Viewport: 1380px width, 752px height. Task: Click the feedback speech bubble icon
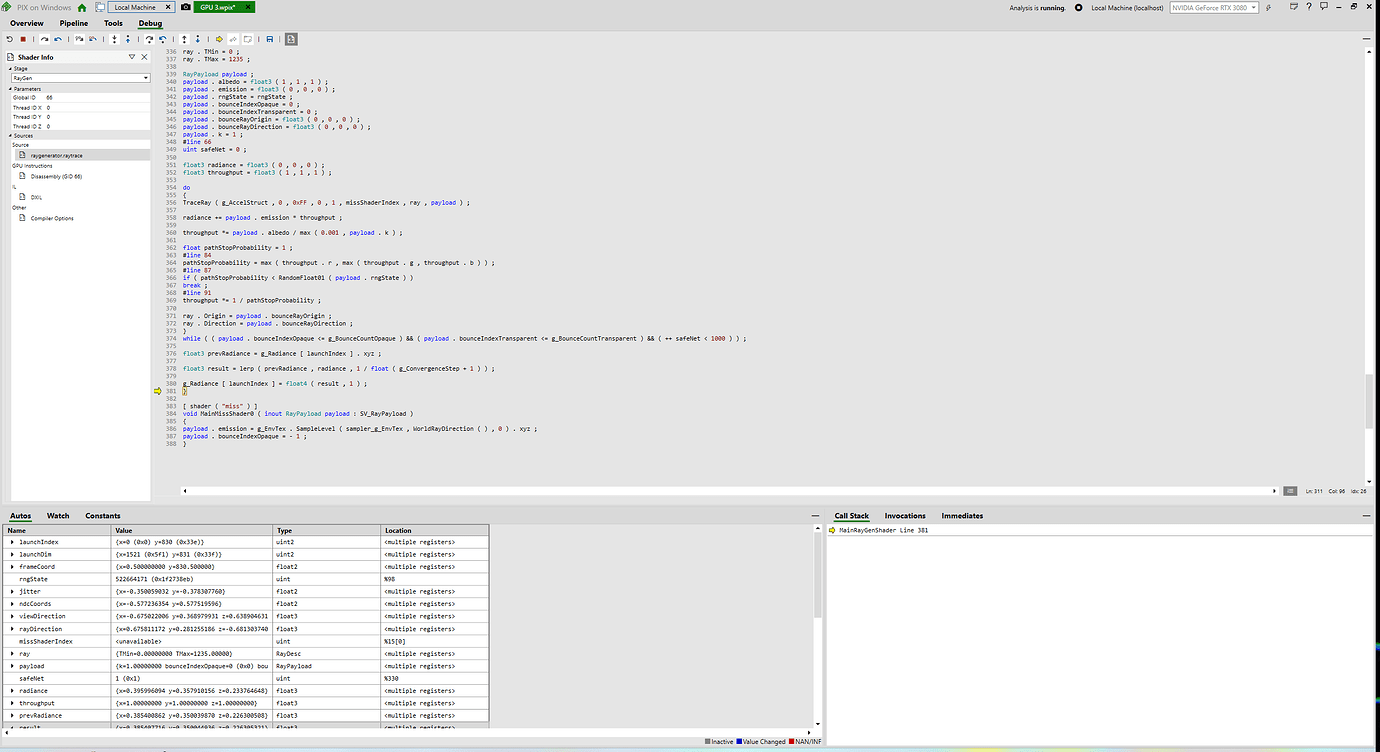pos(1324,7)
